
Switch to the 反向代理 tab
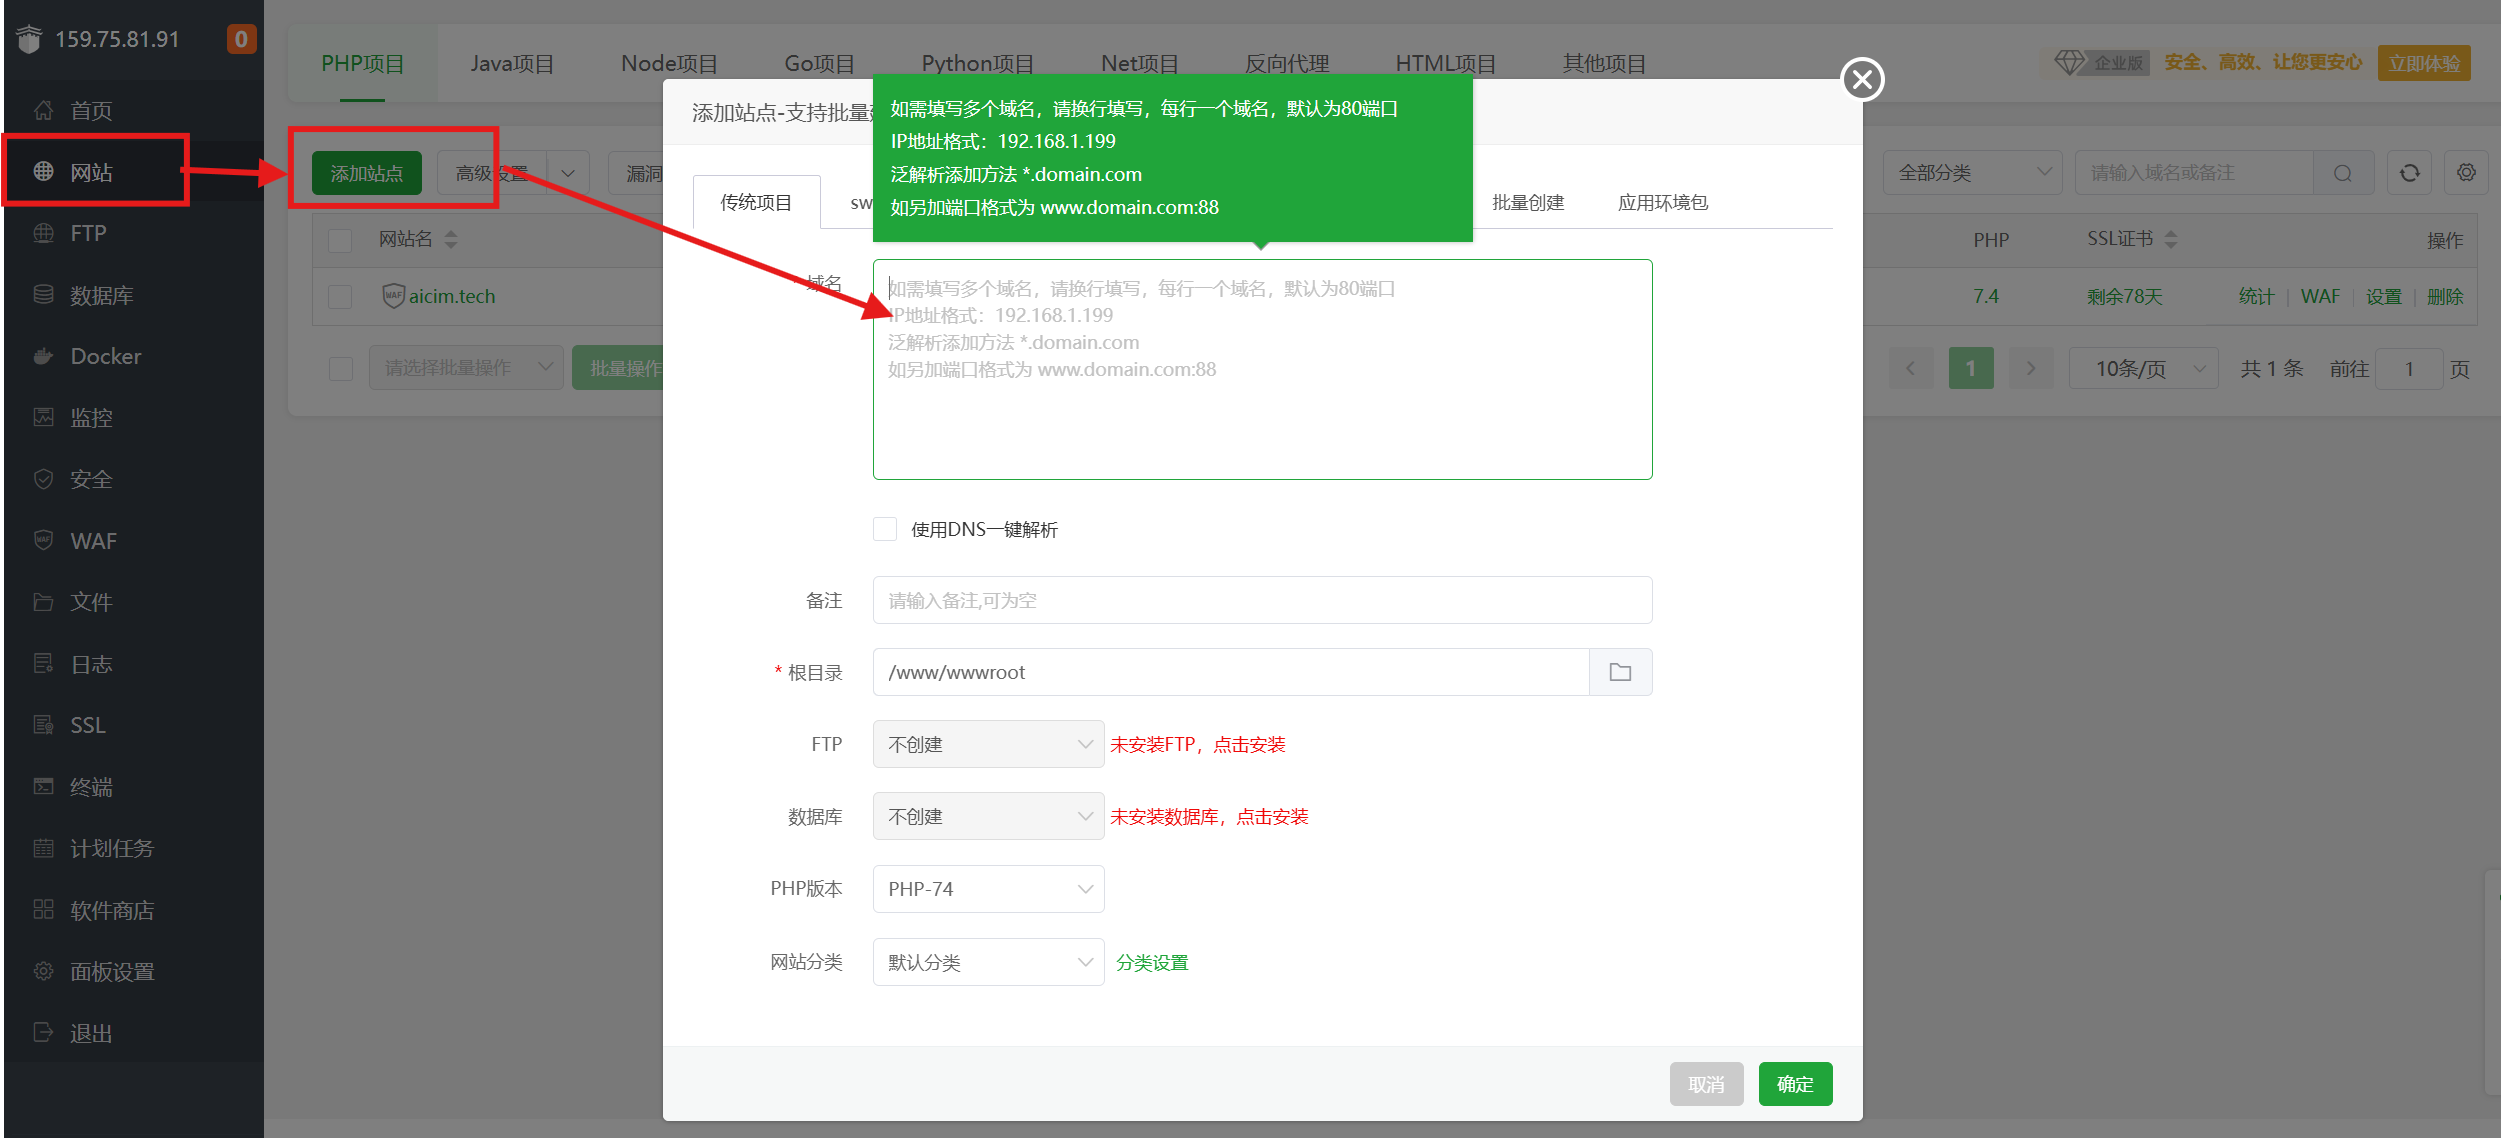(x=1286, y=63)
